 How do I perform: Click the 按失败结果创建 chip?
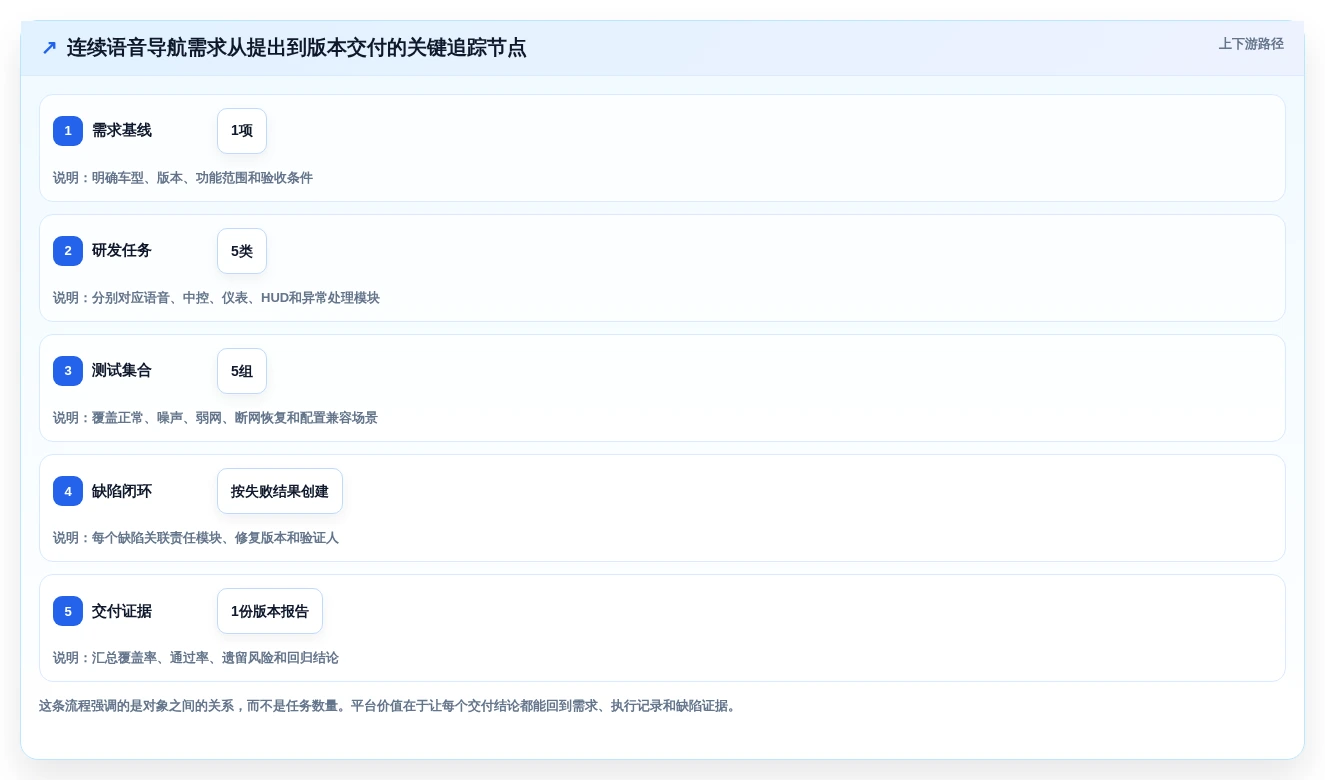click(280, 491)
